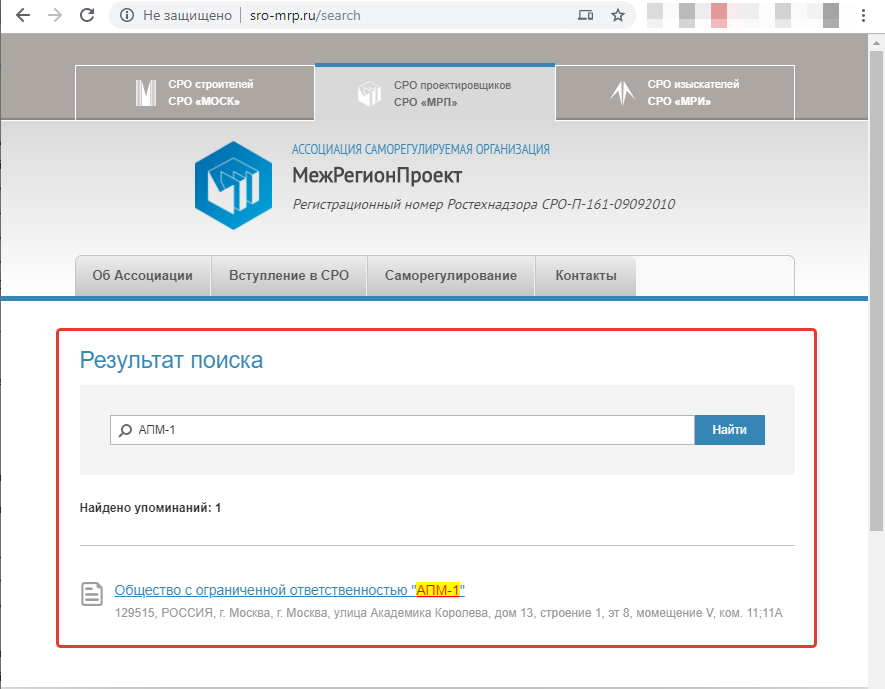This screenshot has width=885, height=689.
Task: Click the document icon beside the search result
Action: tap(91, 594)
